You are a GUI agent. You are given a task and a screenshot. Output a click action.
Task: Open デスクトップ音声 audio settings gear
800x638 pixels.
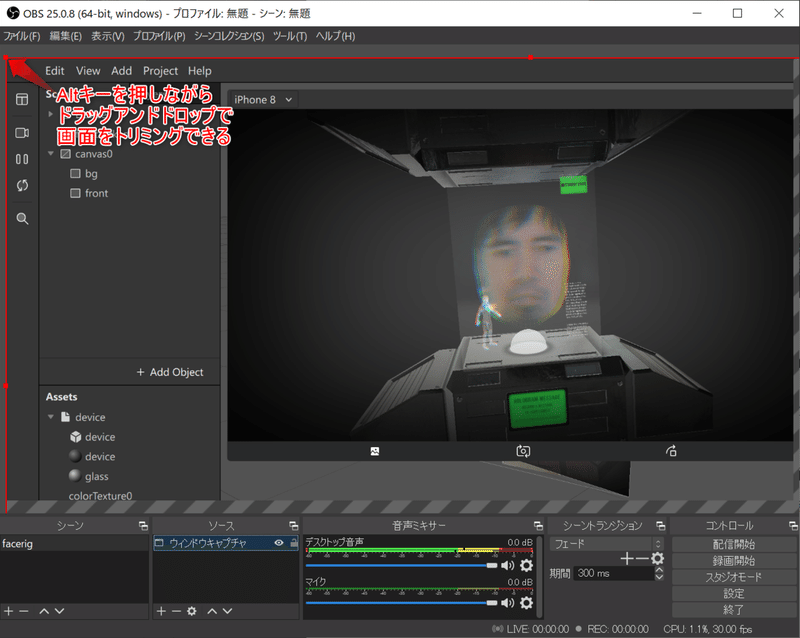pos(526,565)
